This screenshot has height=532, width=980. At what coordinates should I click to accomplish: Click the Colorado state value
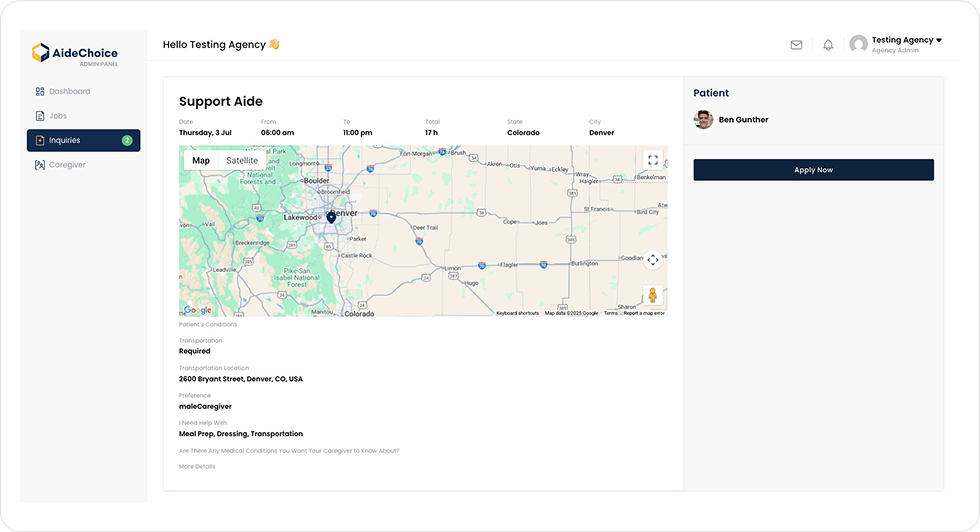523,133
